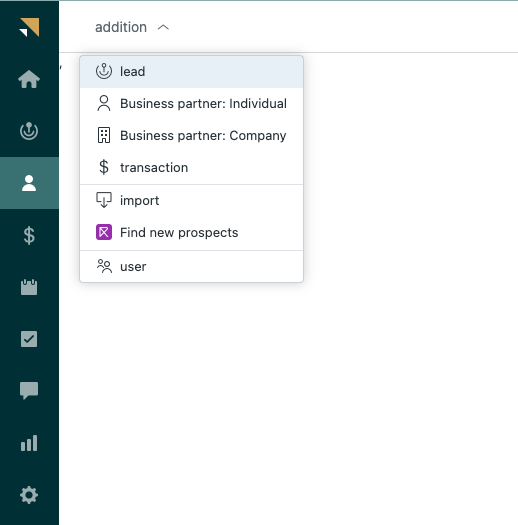Select import from the menu
Screen dimensions: 518x525
192,201
